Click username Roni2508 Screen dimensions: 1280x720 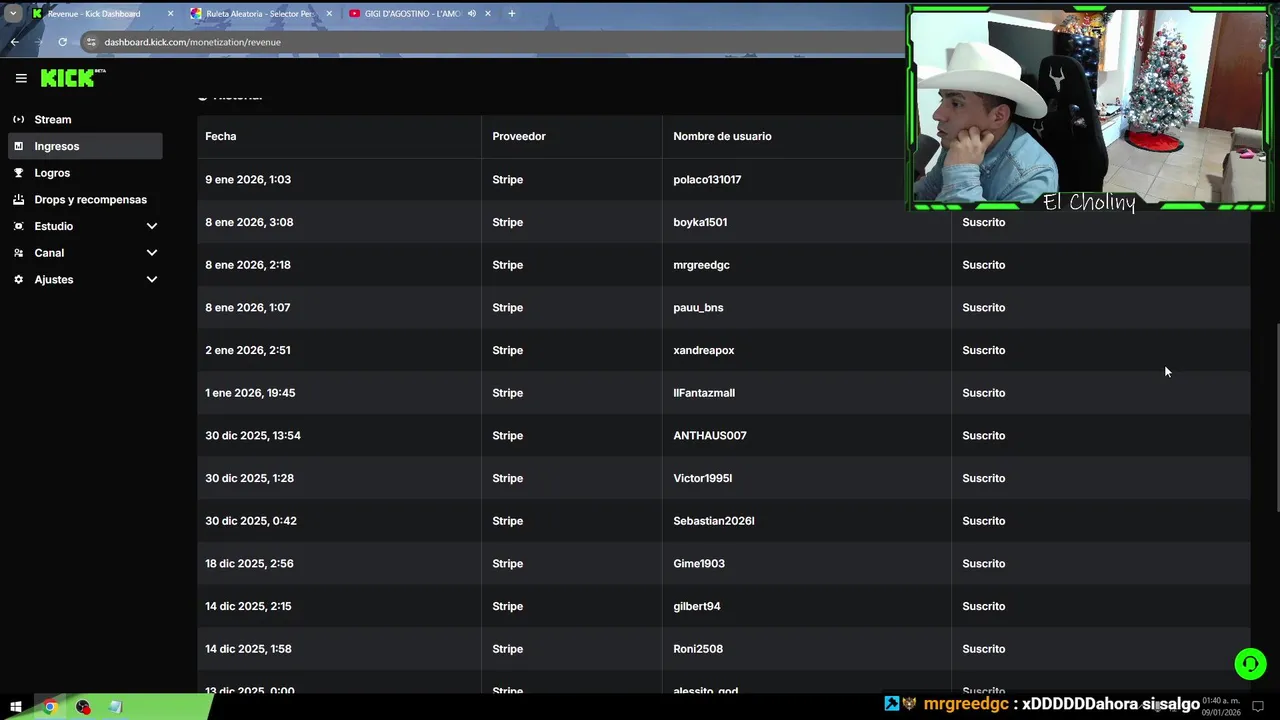click(x=698, y=649)
